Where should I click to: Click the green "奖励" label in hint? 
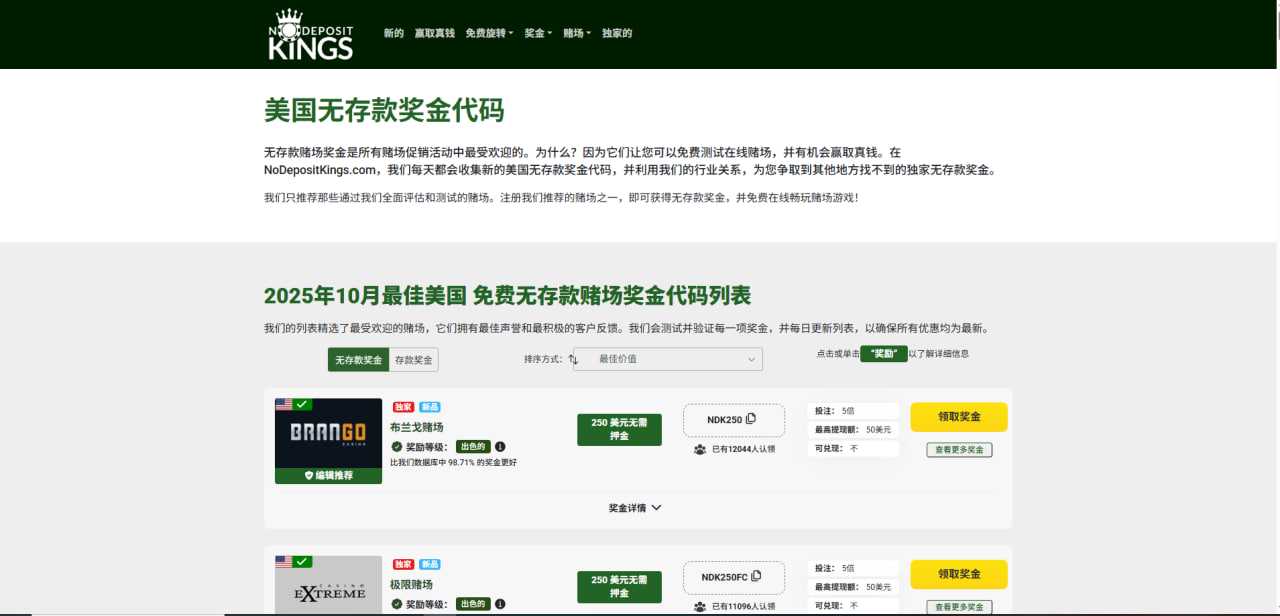pos(884,353)
